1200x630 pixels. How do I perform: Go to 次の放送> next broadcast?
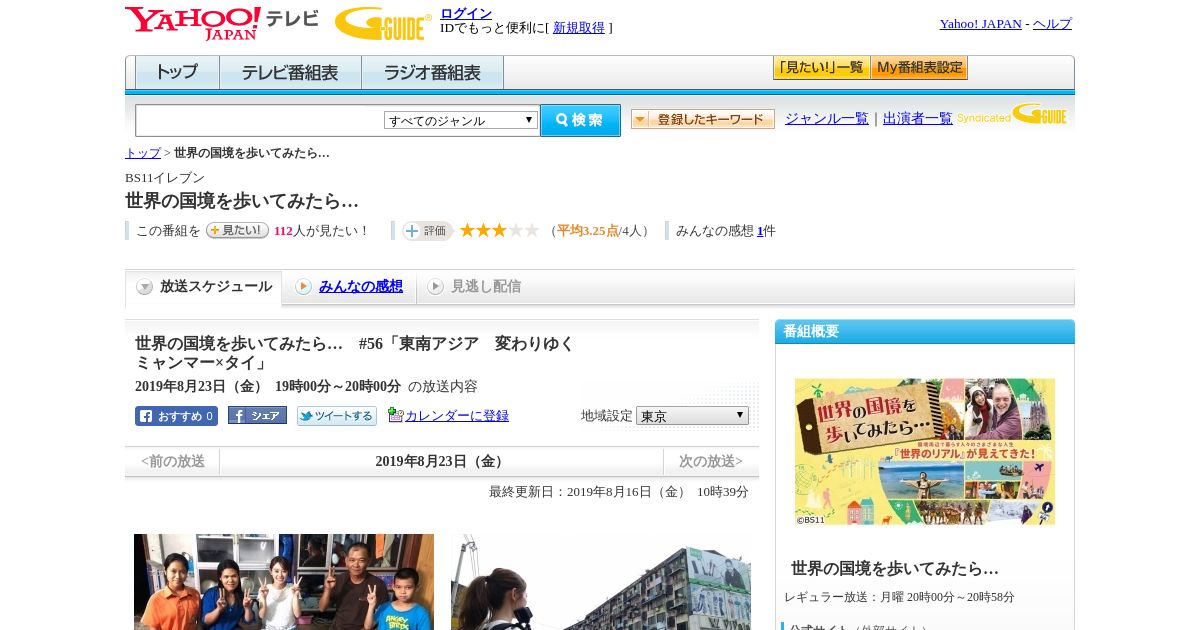(711, 461)
